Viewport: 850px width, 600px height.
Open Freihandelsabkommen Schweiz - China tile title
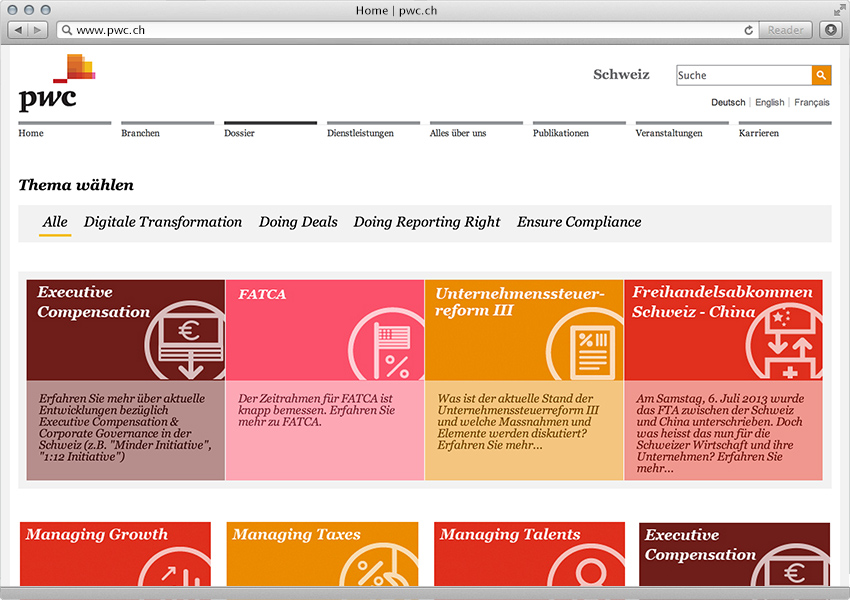click(x=723, y=302)
